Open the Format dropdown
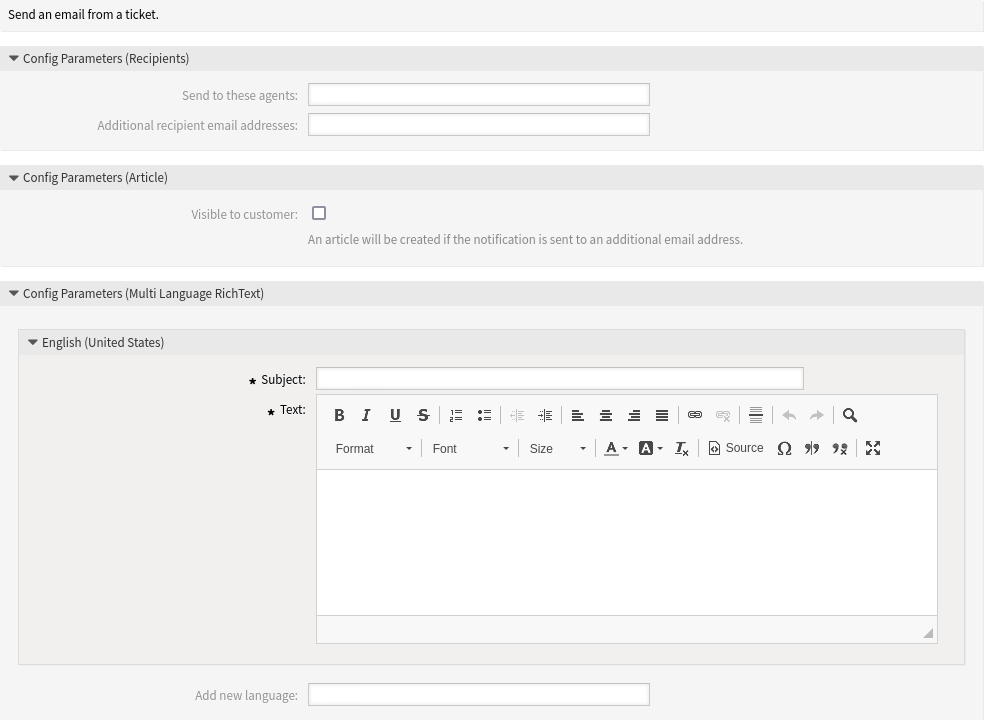Viewport: 985px width, 720px height. click(x=373, y=449)
